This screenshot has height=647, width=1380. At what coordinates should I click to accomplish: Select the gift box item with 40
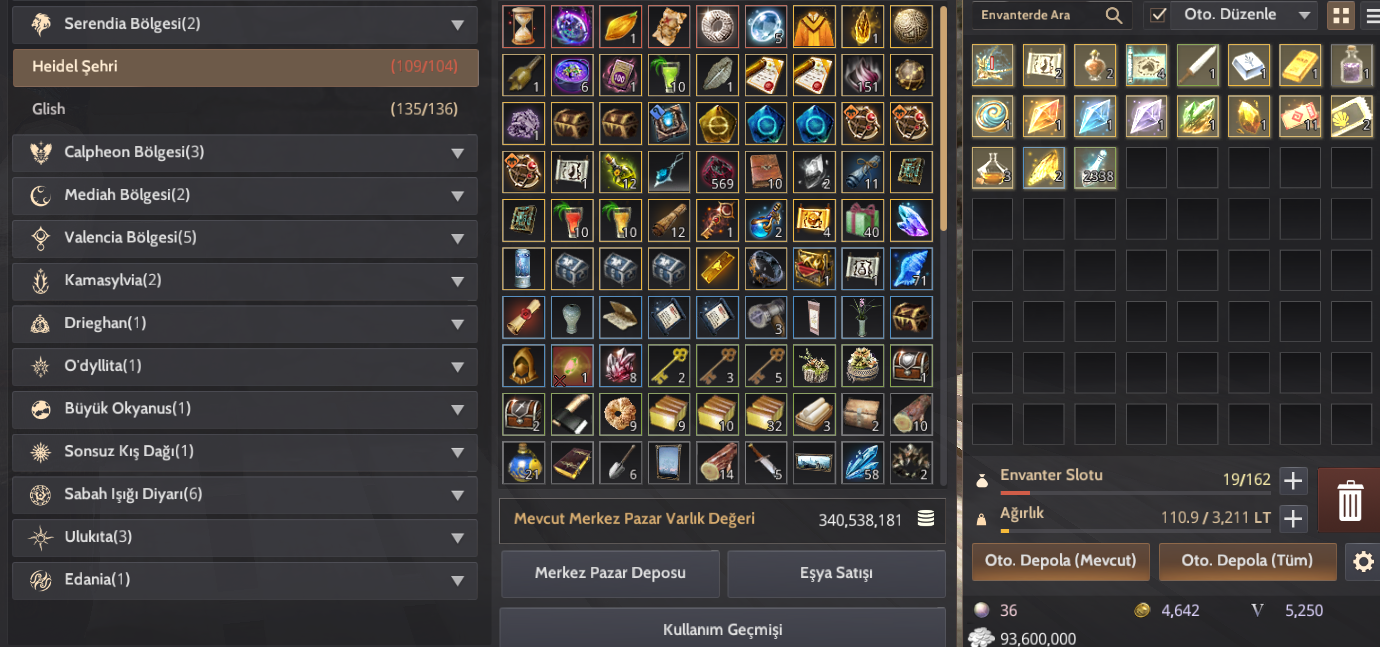tap(862, 220)
